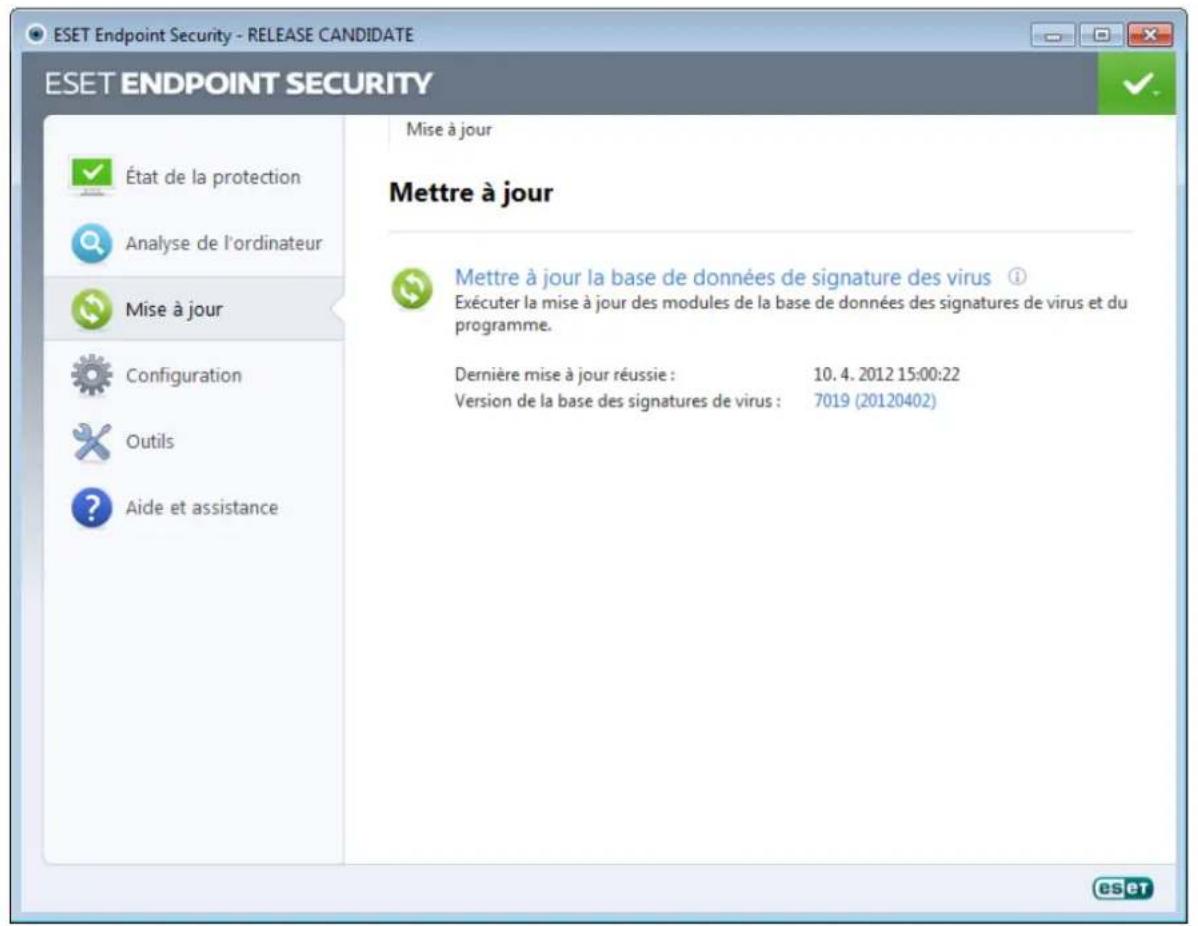Viewport: 1198px width, 926px height.
Task: Click Version de la base des signatures label
Action: tap(617, 400)
